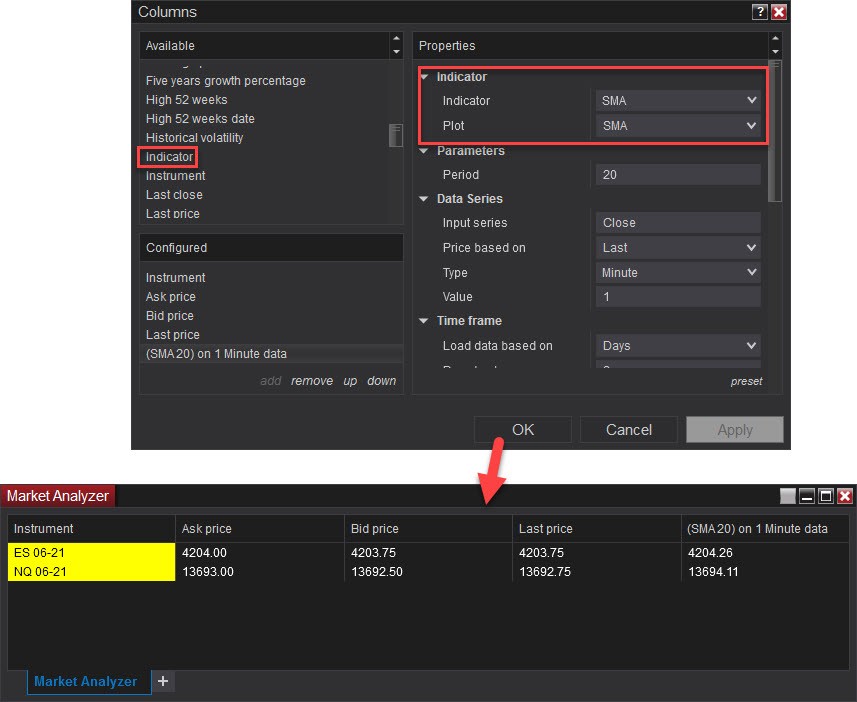Collapse the Data Series section

[424, 199]
